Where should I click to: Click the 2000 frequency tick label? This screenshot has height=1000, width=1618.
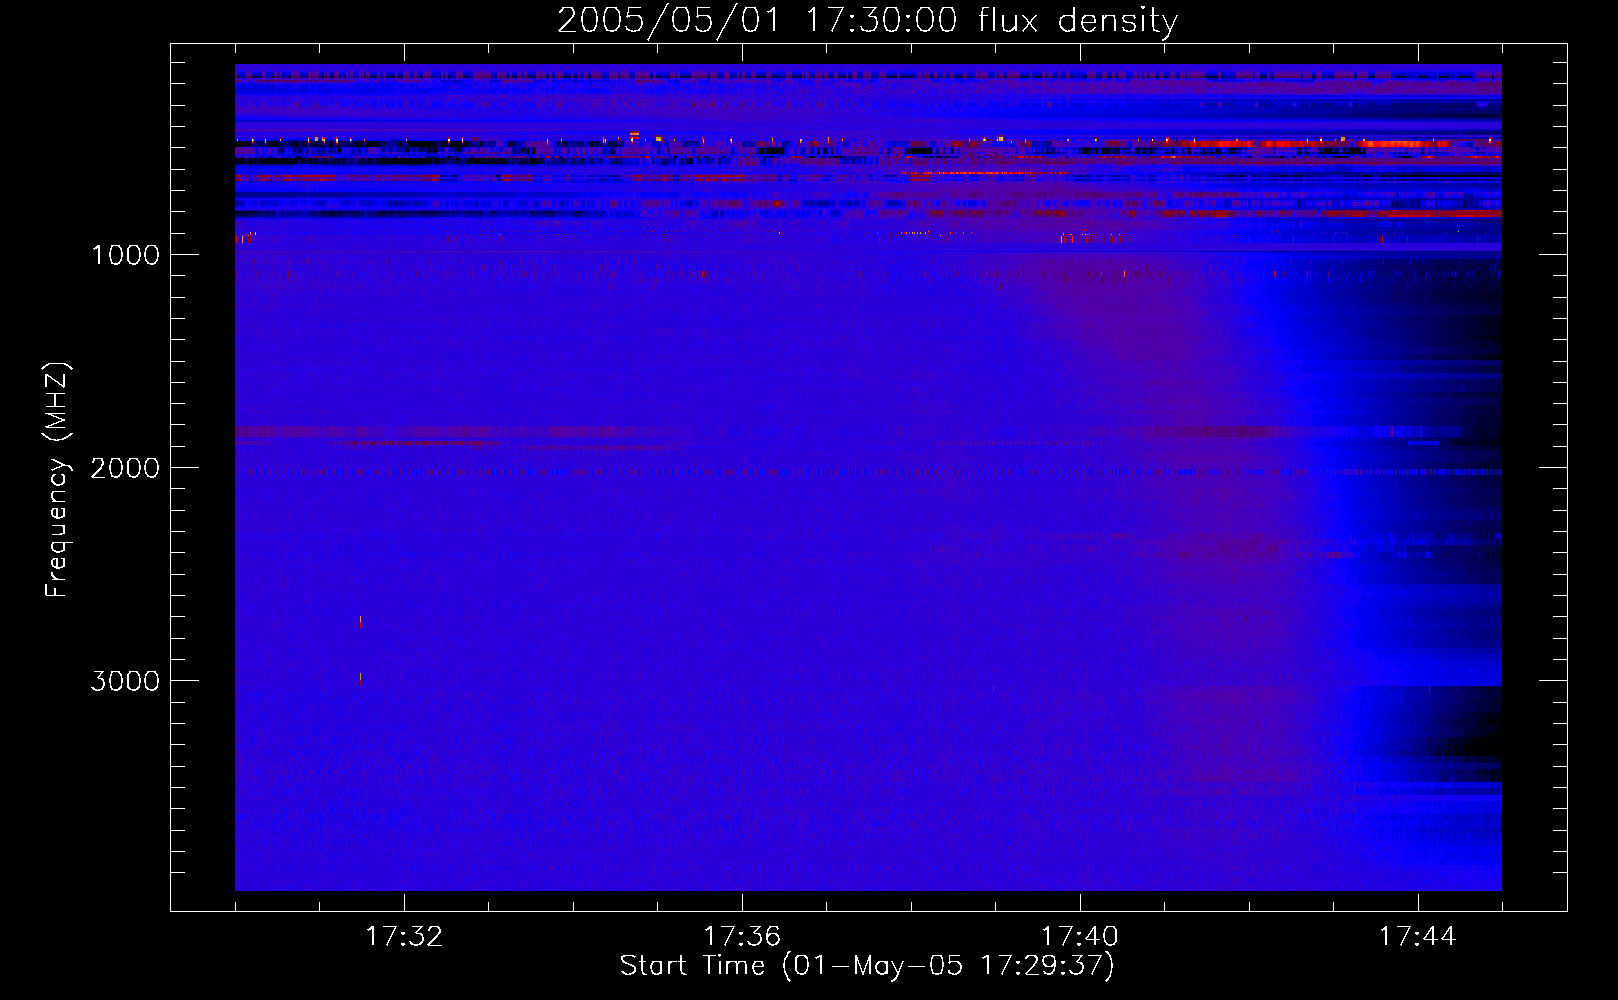click(125, 468)
